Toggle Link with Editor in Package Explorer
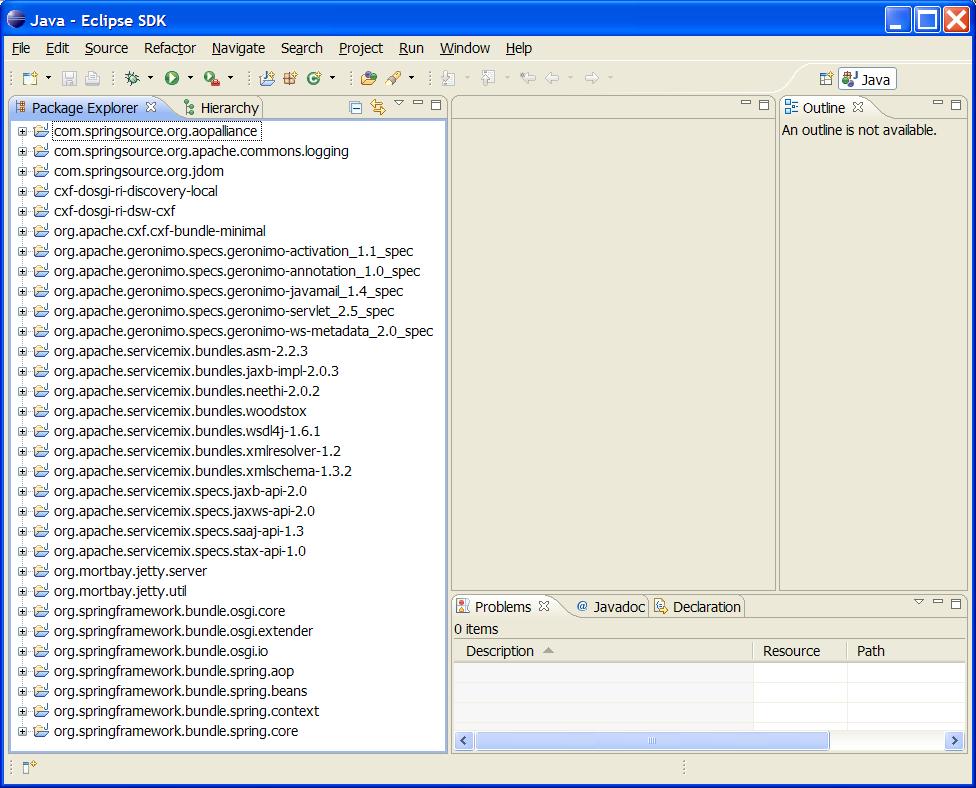This screenshot has width=976, height=788. 377,107
